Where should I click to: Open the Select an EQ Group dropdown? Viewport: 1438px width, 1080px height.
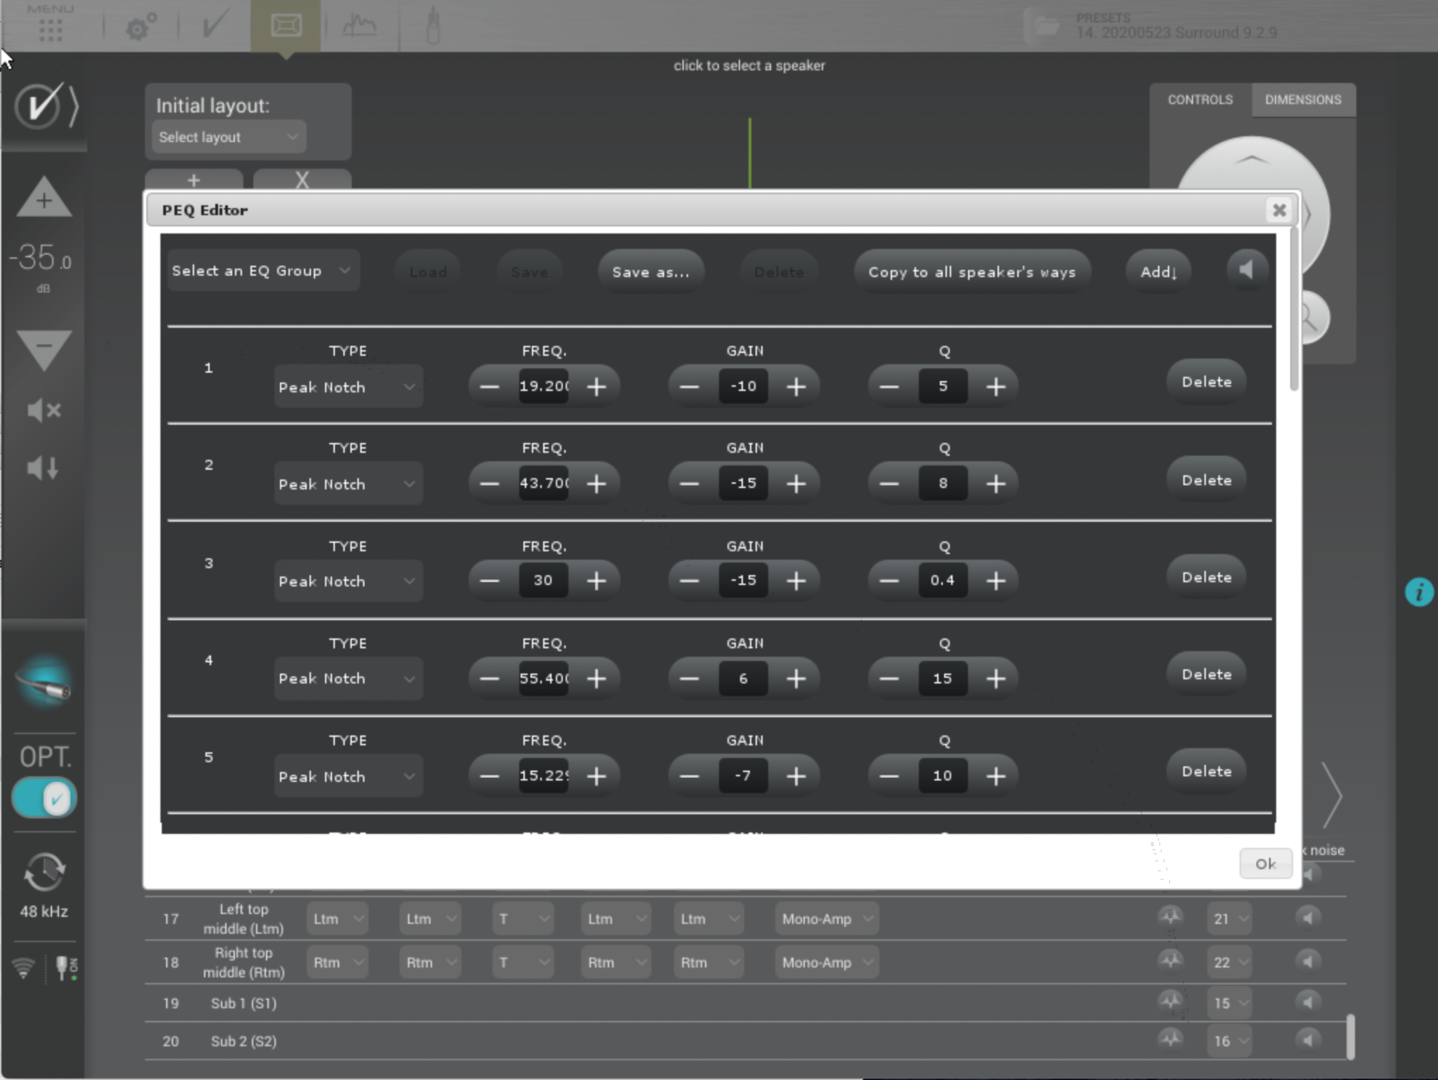[262, 271]
